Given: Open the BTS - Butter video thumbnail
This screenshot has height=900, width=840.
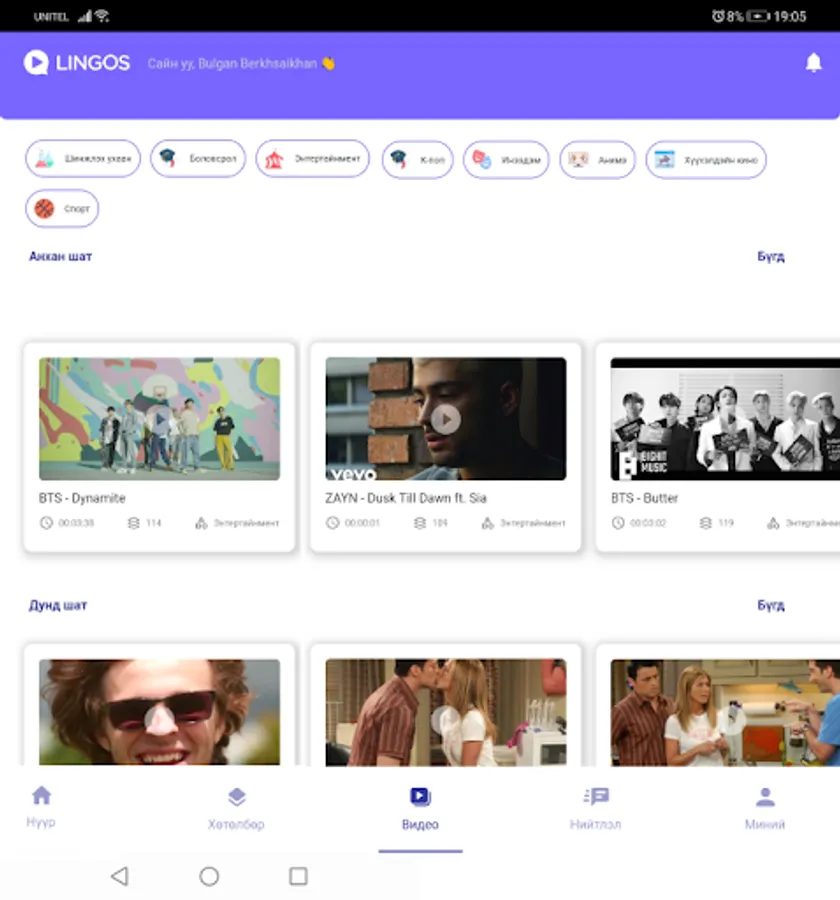Looking at the screenshot, I should click(x=725, y=419).
